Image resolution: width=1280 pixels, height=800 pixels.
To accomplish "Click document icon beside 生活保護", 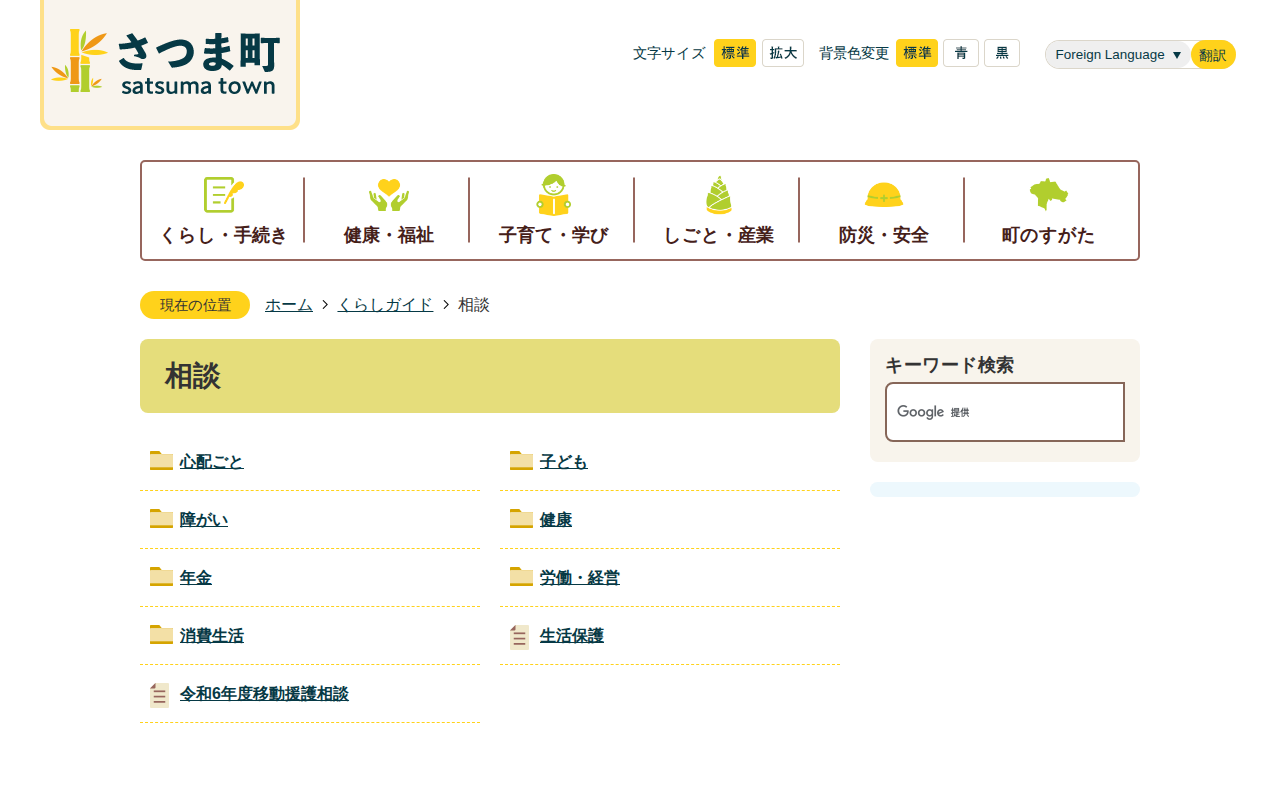I will pyautogui.click(x=519, y=637).
